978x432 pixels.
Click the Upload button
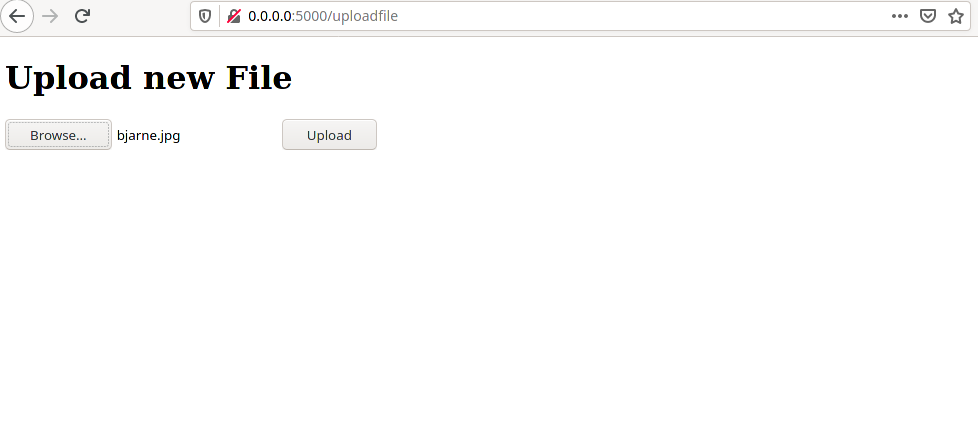[x=329, y=135]
